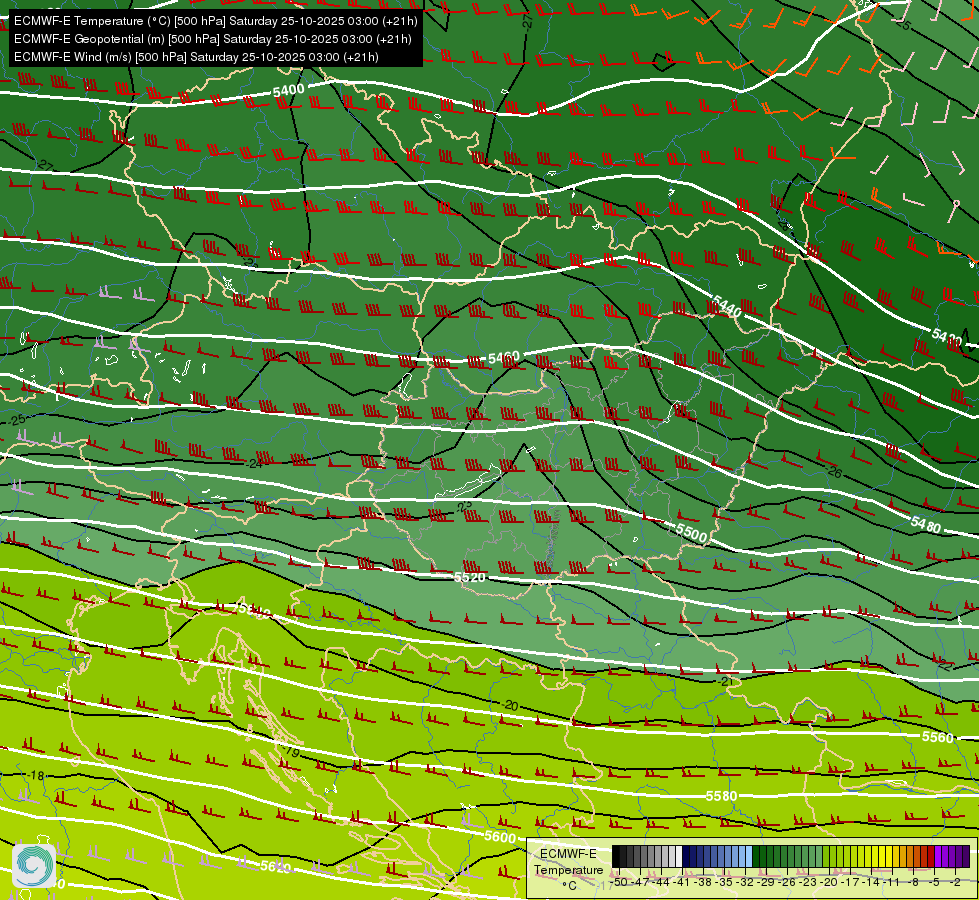The height and width of the screenshot is (900, 979).
Task: Select the 5580 geopotential contour label
Action: point(722,796)
